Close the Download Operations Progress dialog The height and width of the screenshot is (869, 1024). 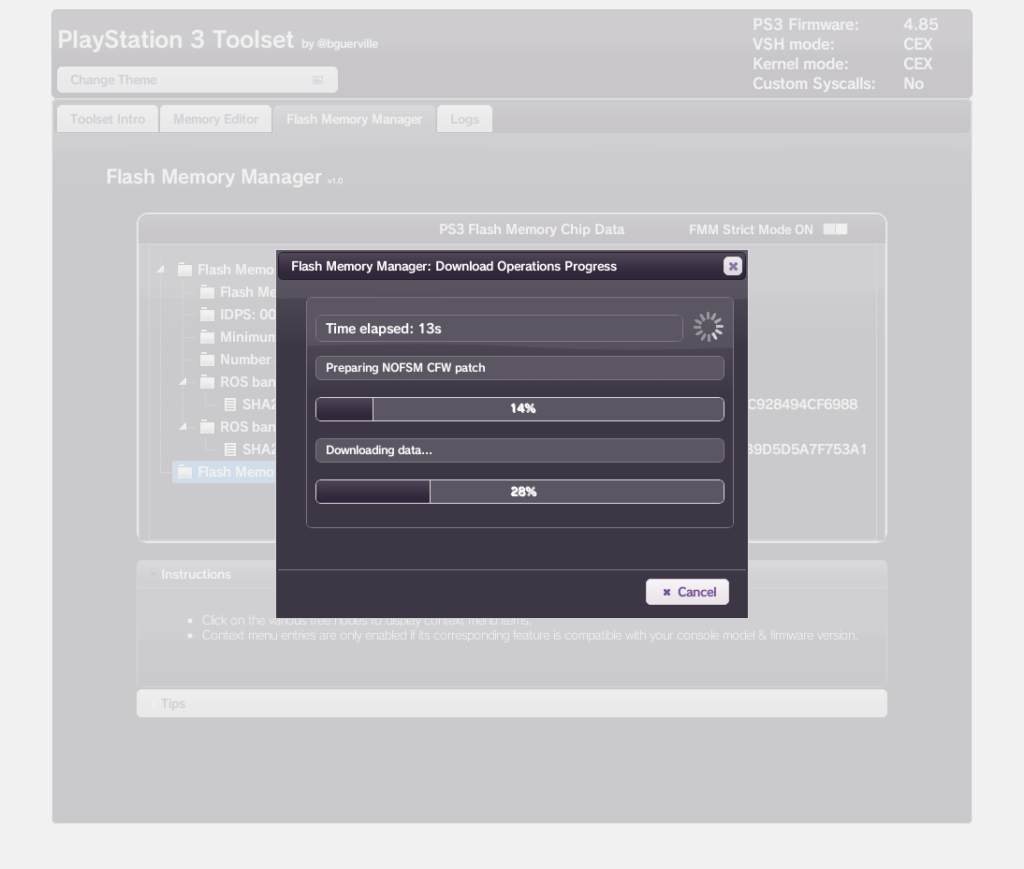733,266
